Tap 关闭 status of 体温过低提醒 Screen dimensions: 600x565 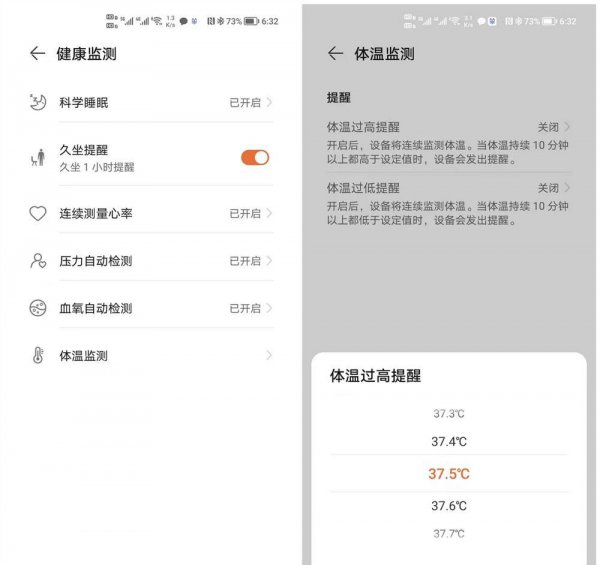coord(548,188)
